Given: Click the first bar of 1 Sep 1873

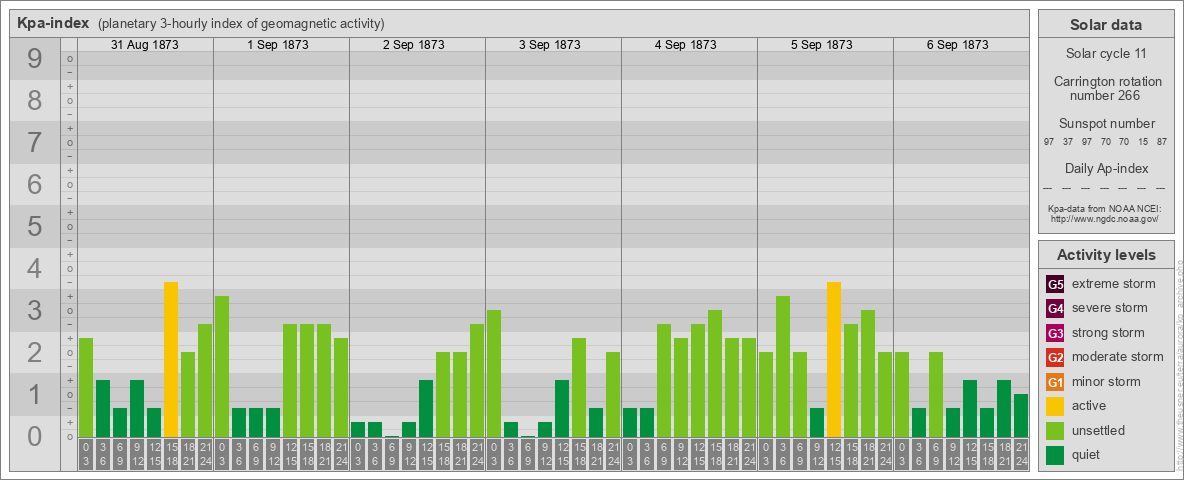Looking at the screenshot, I should (222, 367).
